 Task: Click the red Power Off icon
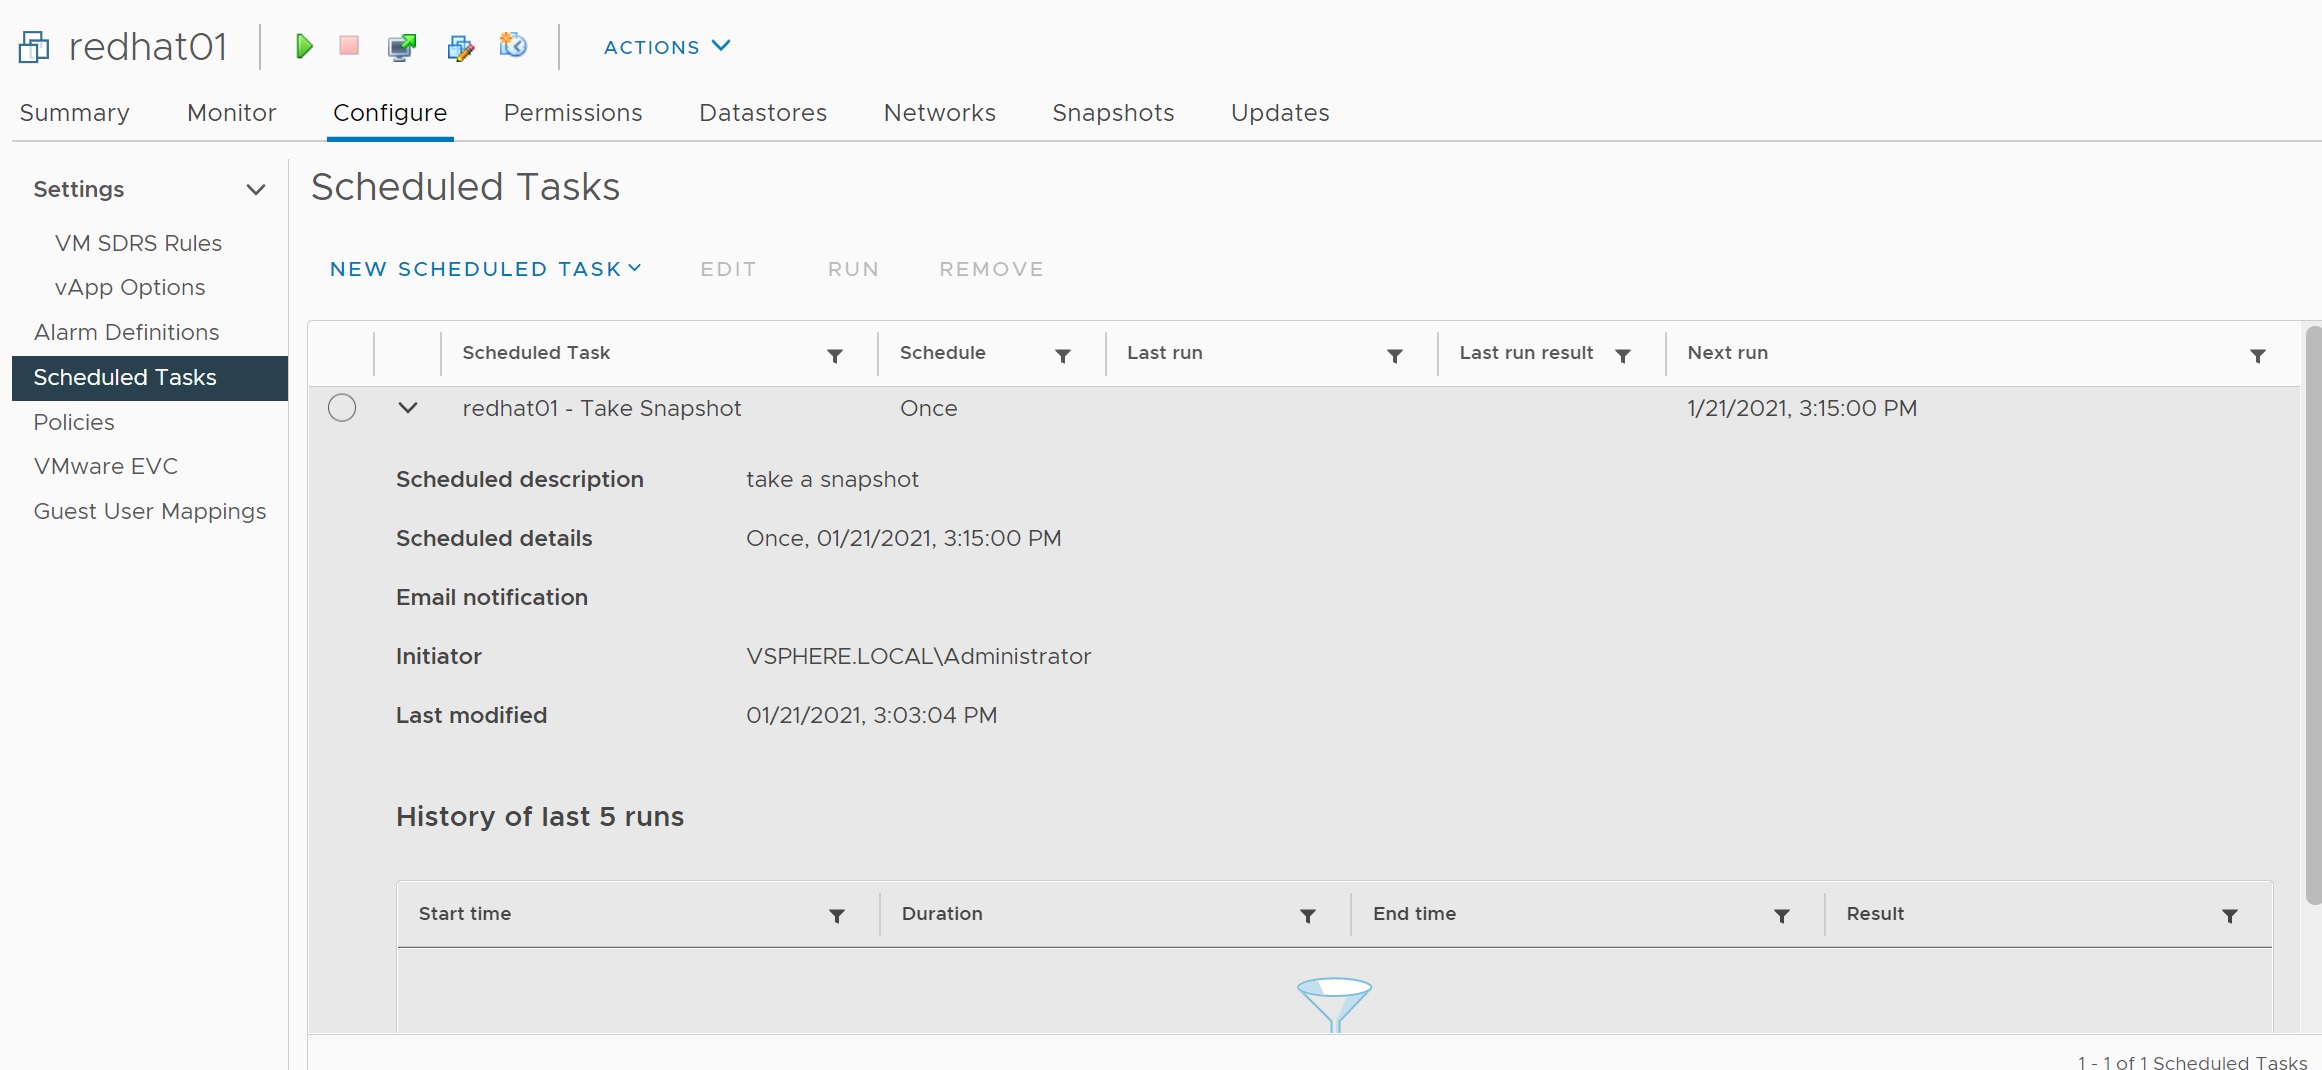tap(349, 46)
